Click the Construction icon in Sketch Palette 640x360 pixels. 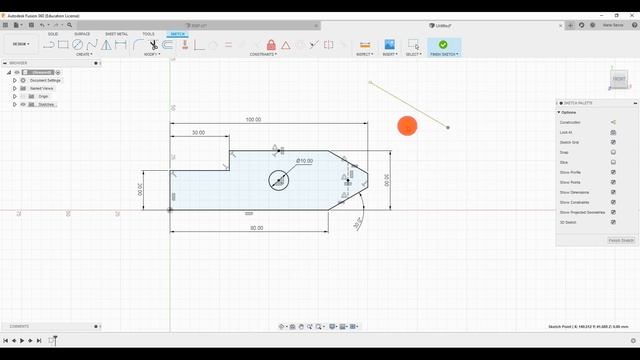(613, 122)
